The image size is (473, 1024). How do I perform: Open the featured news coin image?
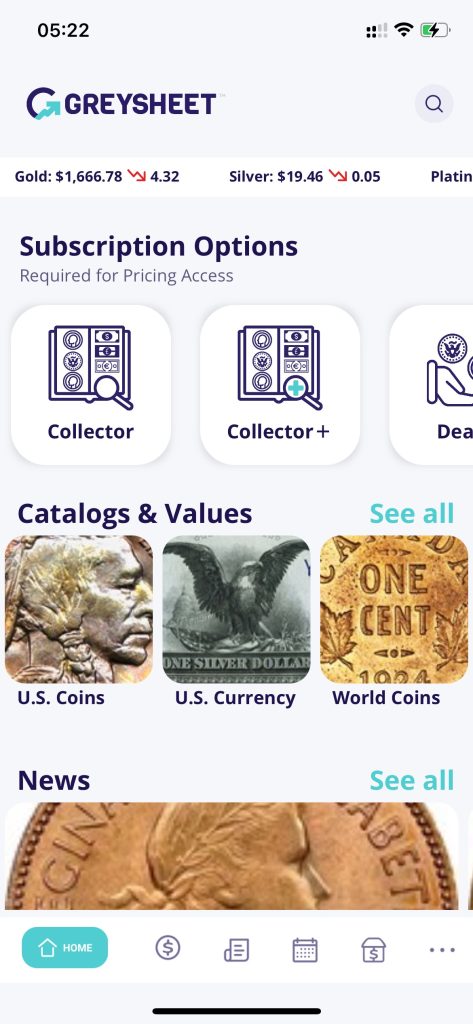tap(232, 856)
